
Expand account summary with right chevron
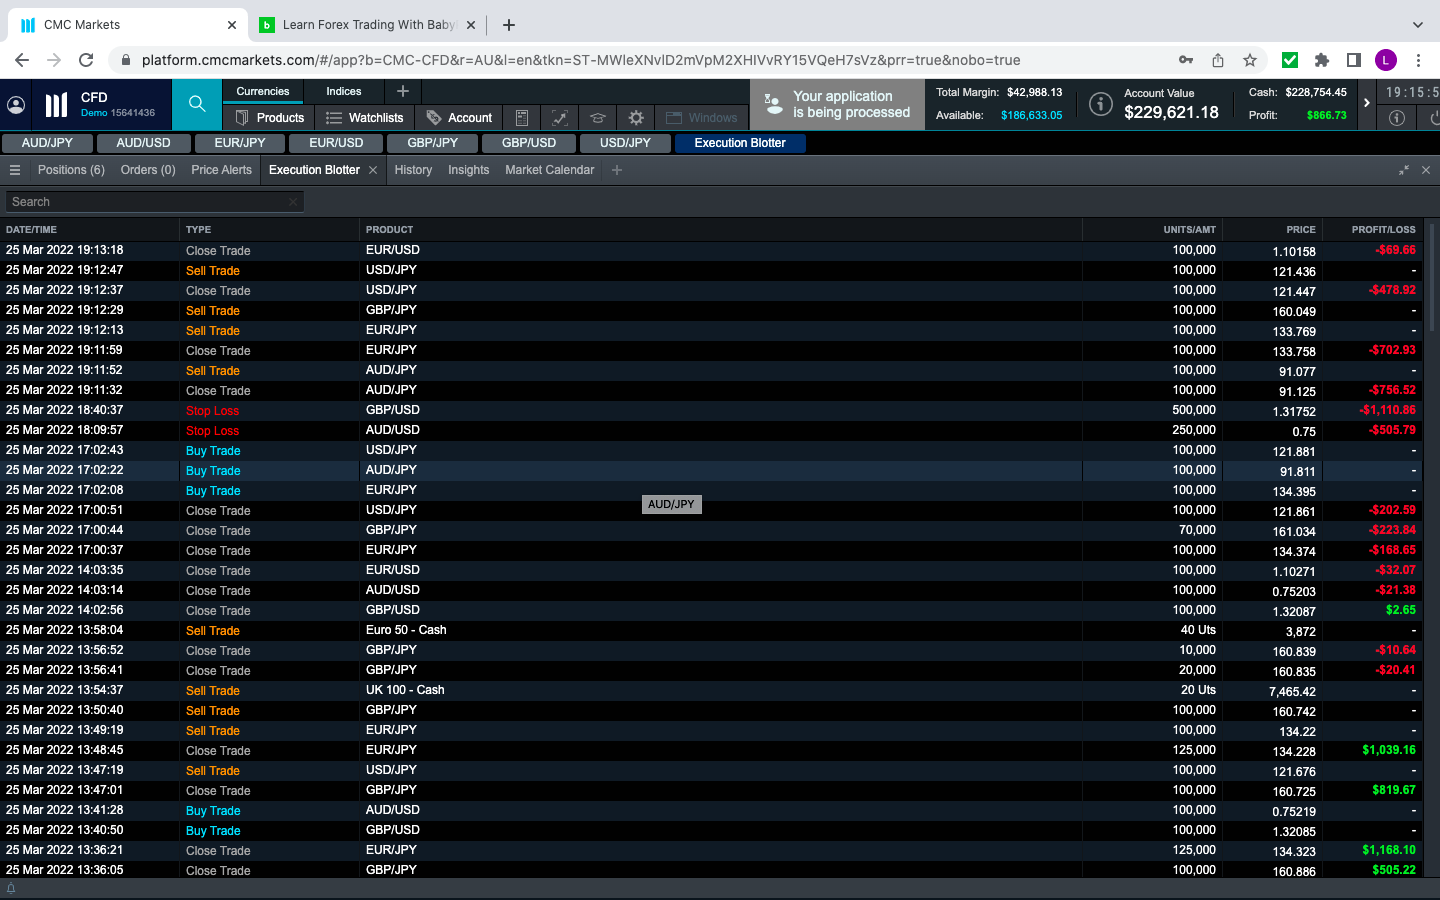1366,103
